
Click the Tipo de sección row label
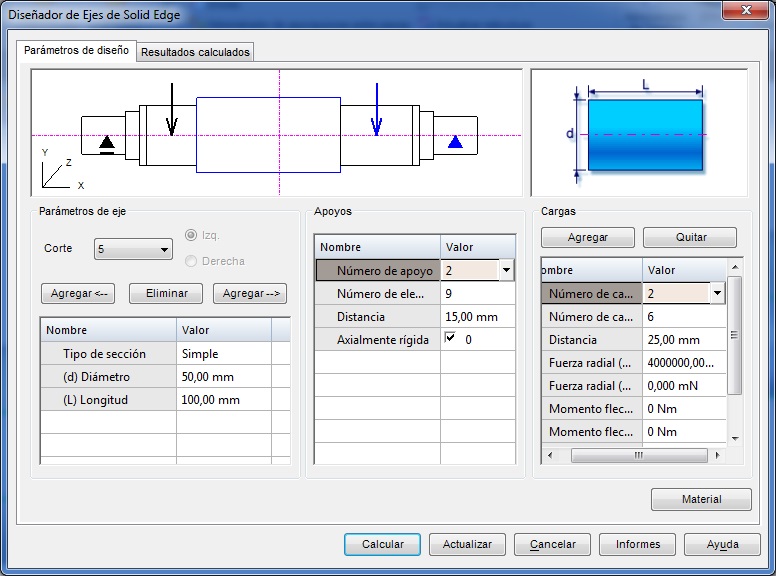click(109, 354)
